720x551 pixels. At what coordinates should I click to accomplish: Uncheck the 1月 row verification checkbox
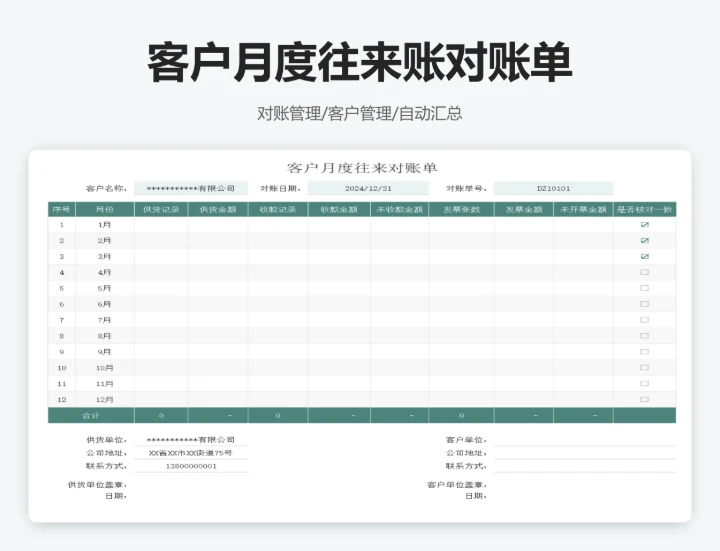pyautogui.click(x=645, y=225)
